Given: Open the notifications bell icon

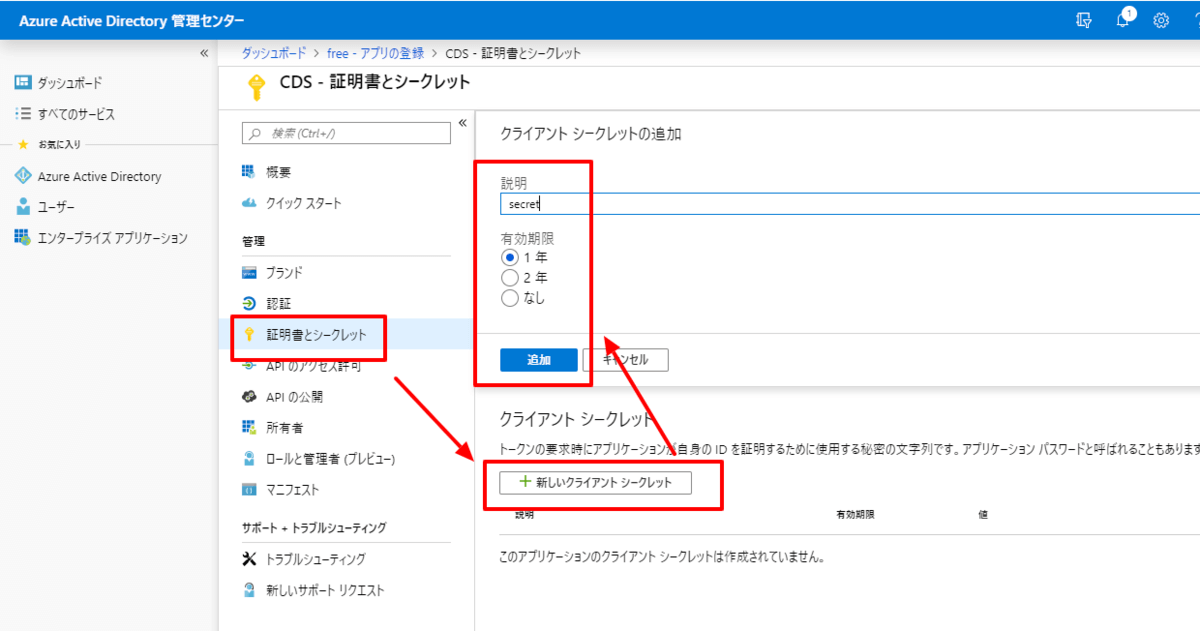Looking at the screenshot, I should (1123, 20).
